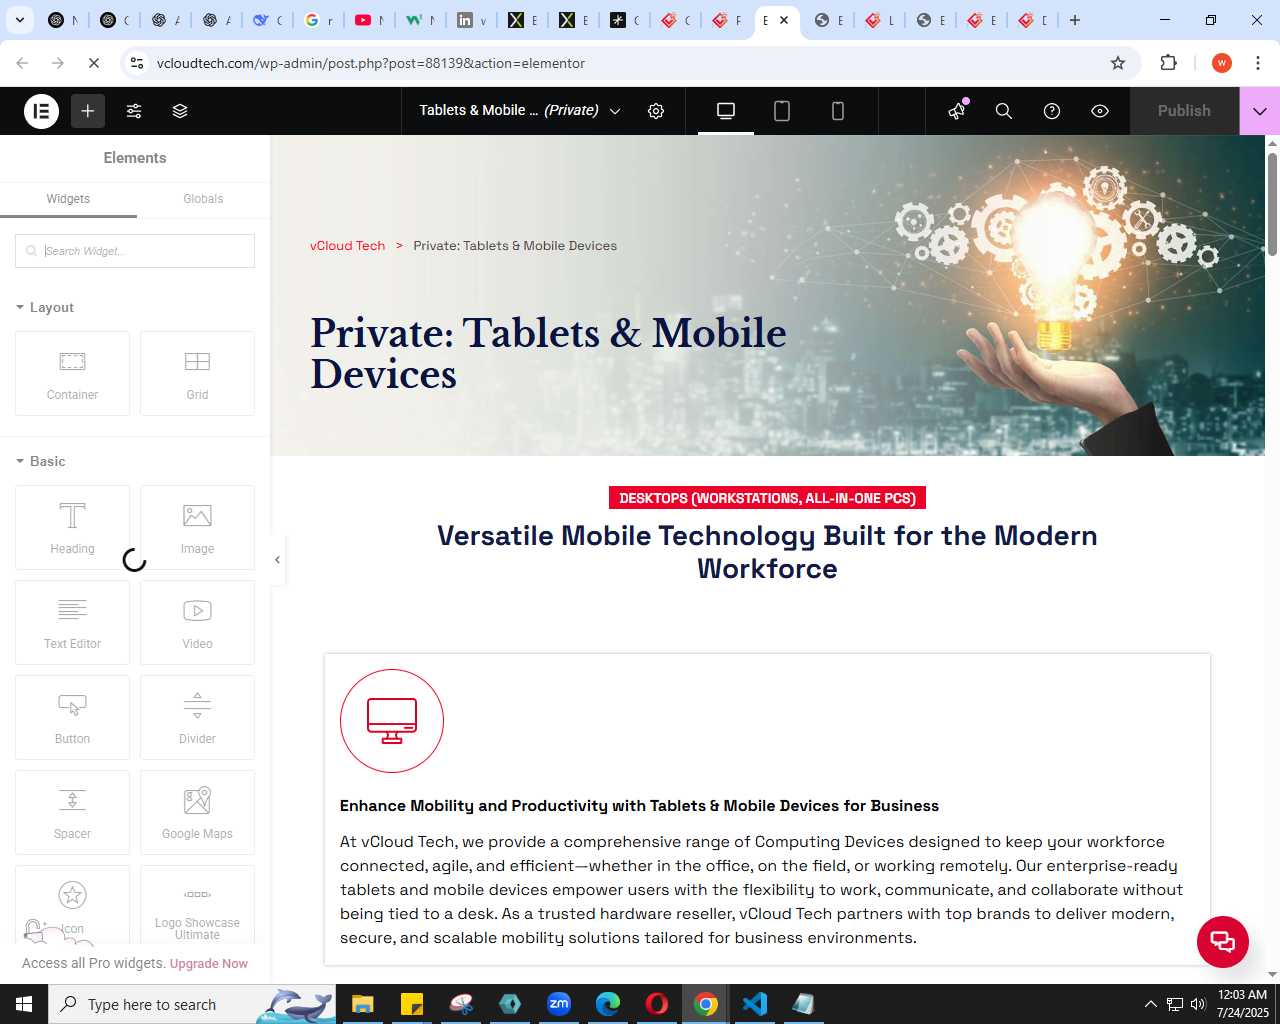Select the Text Editor widget

point(72,622)
